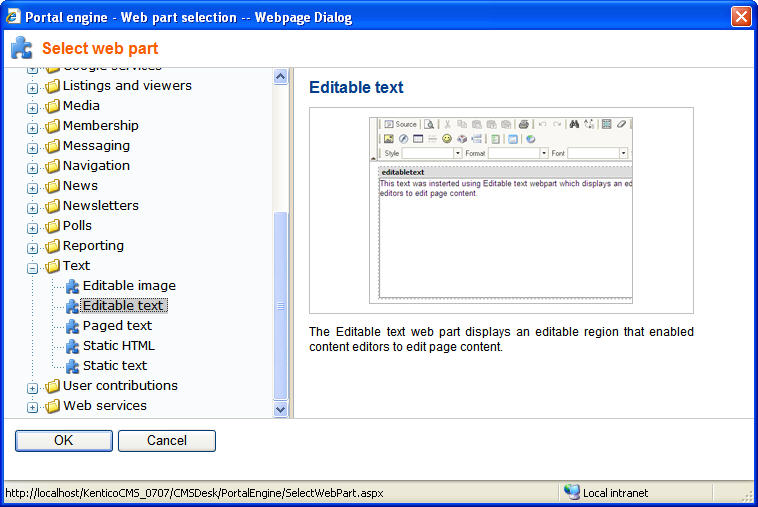Expand the Membership category
758x507 pixels.
32,128
